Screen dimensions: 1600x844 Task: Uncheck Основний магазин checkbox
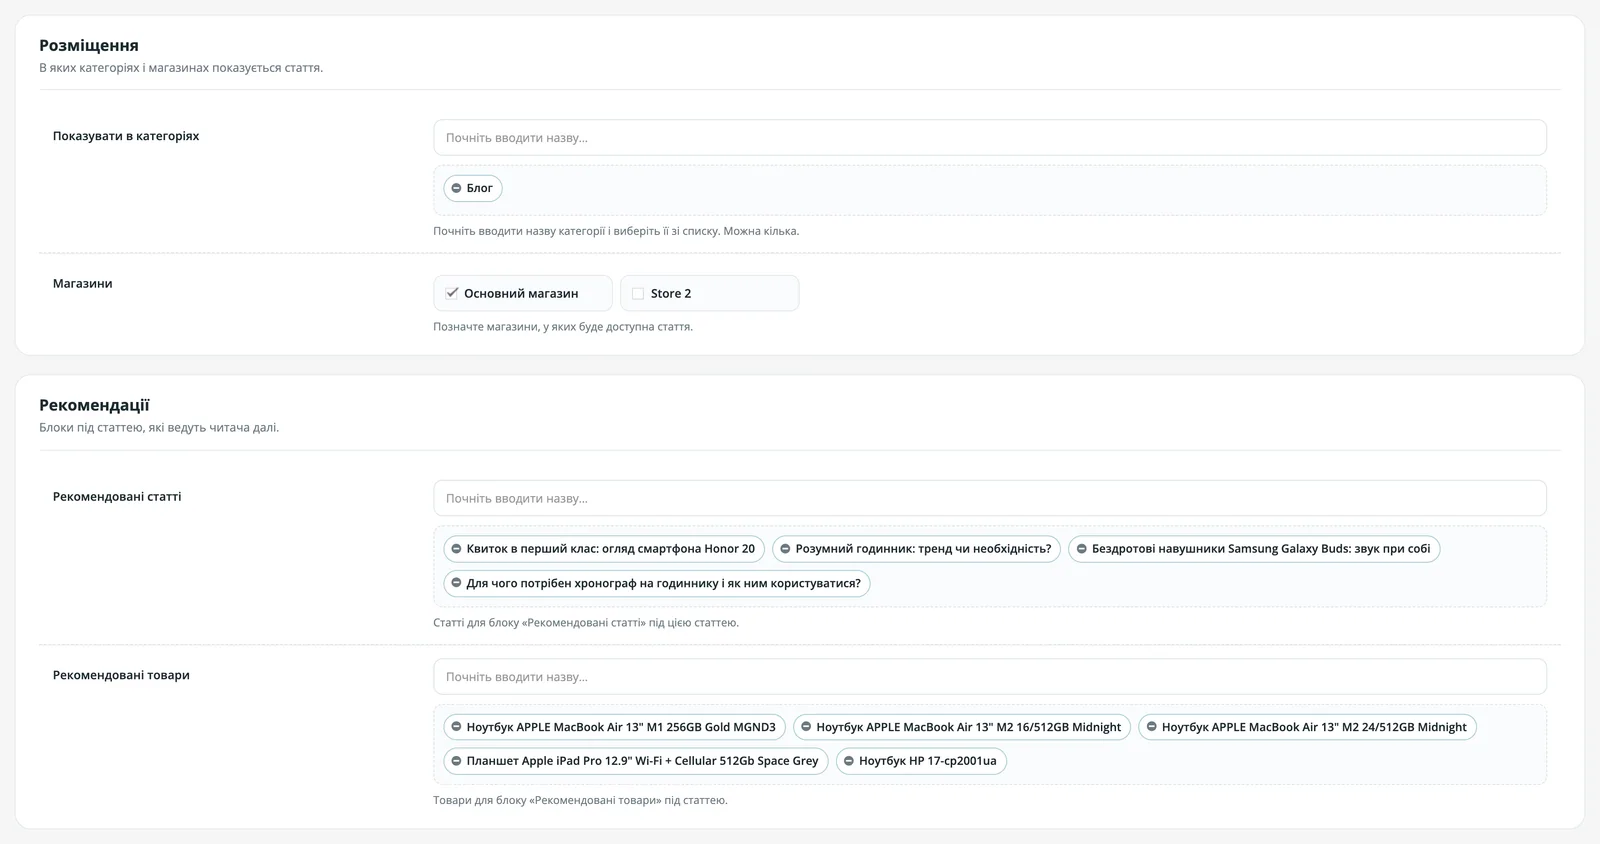452,293
